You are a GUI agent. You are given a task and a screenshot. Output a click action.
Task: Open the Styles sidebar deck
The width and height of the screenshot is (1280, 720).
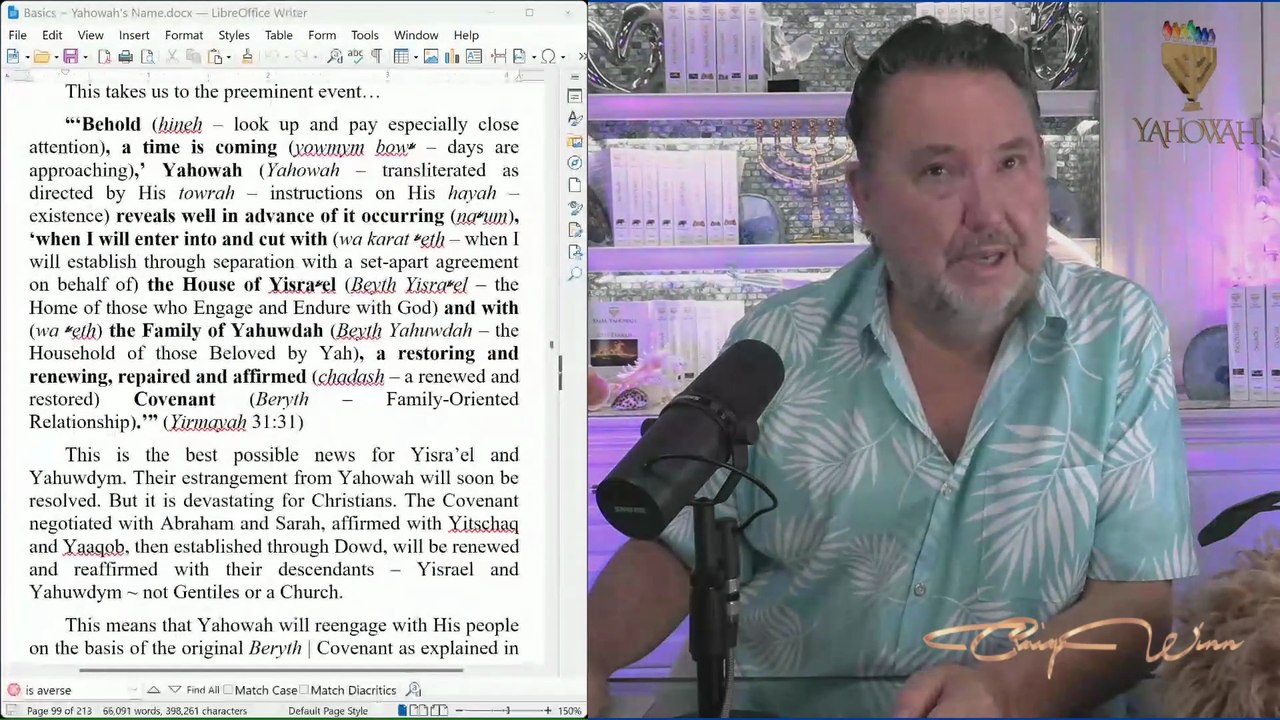click(575, 118)
